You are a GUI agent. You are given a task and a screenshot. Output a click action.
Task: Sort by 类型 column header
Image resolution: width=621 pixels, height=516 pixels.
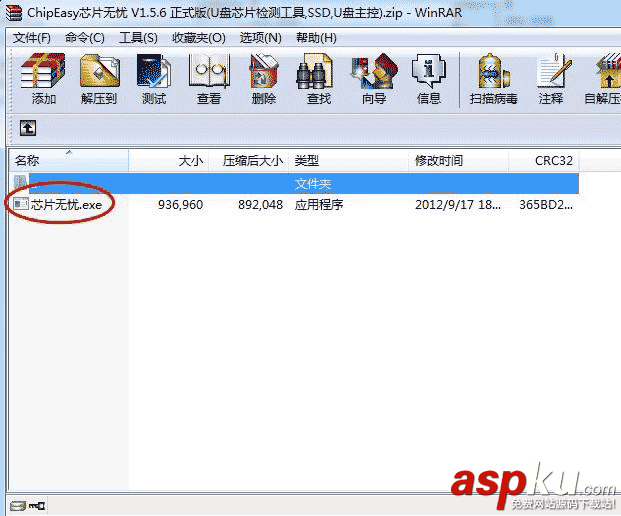(349, 160)
